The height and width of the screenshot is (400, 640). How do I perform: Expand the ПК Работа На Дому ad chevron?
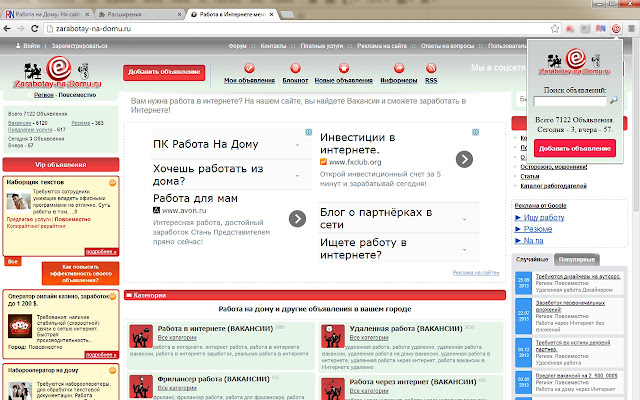coord(298,145)
